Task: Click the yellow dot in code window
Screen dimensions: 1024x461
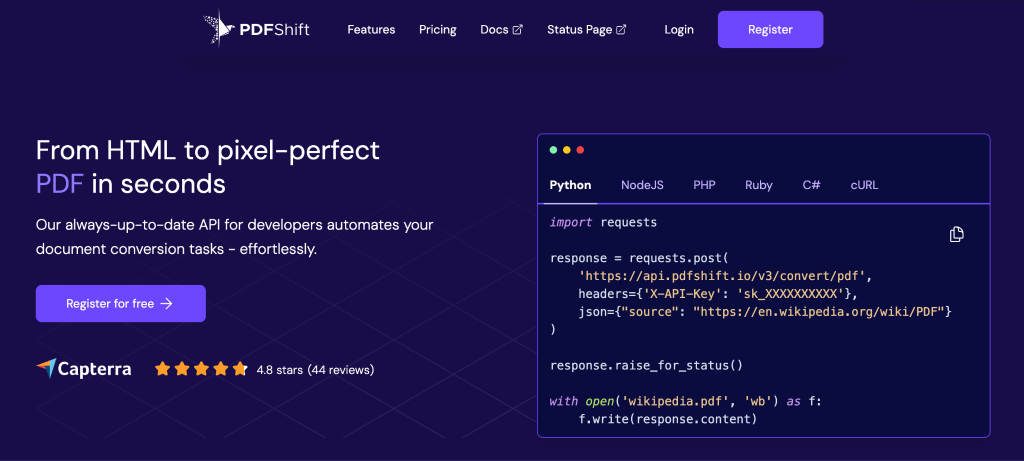Action: 566,150
